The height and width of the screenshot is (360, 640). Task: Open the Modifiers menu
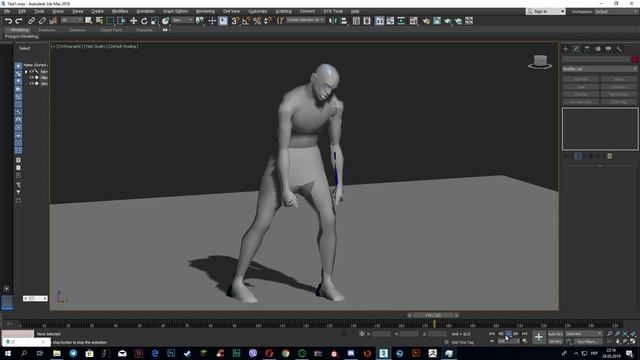click(120, 11)
